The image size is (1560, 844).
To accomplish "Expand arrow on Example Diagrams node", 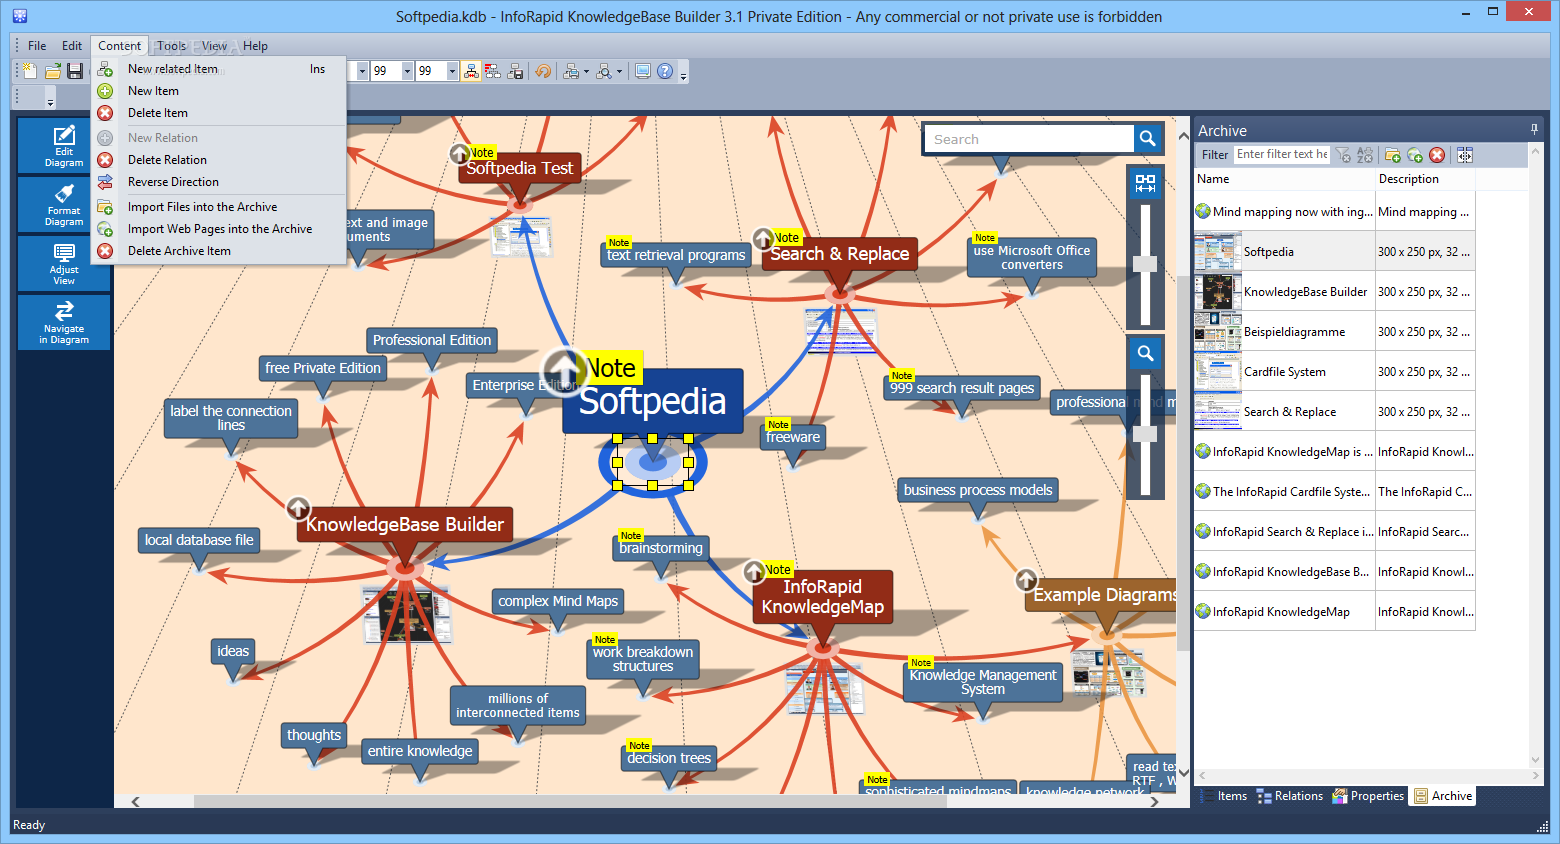I will [x=1026, y=580].
